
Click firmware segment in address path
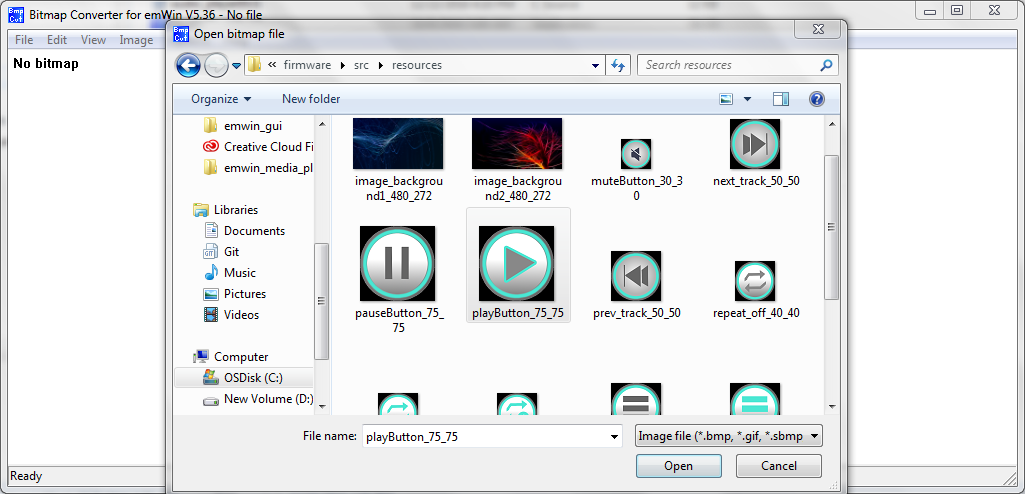(307, 65)
